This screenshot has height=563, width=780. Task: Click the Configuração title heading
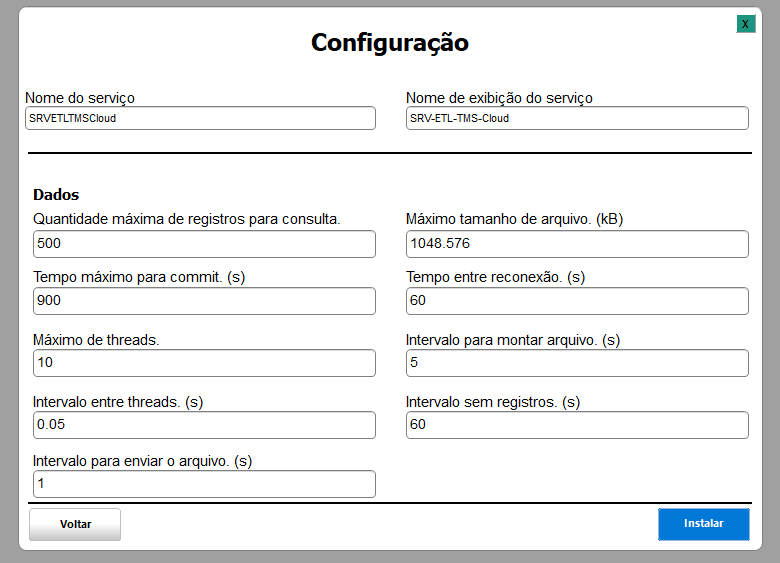click(390, 43)
